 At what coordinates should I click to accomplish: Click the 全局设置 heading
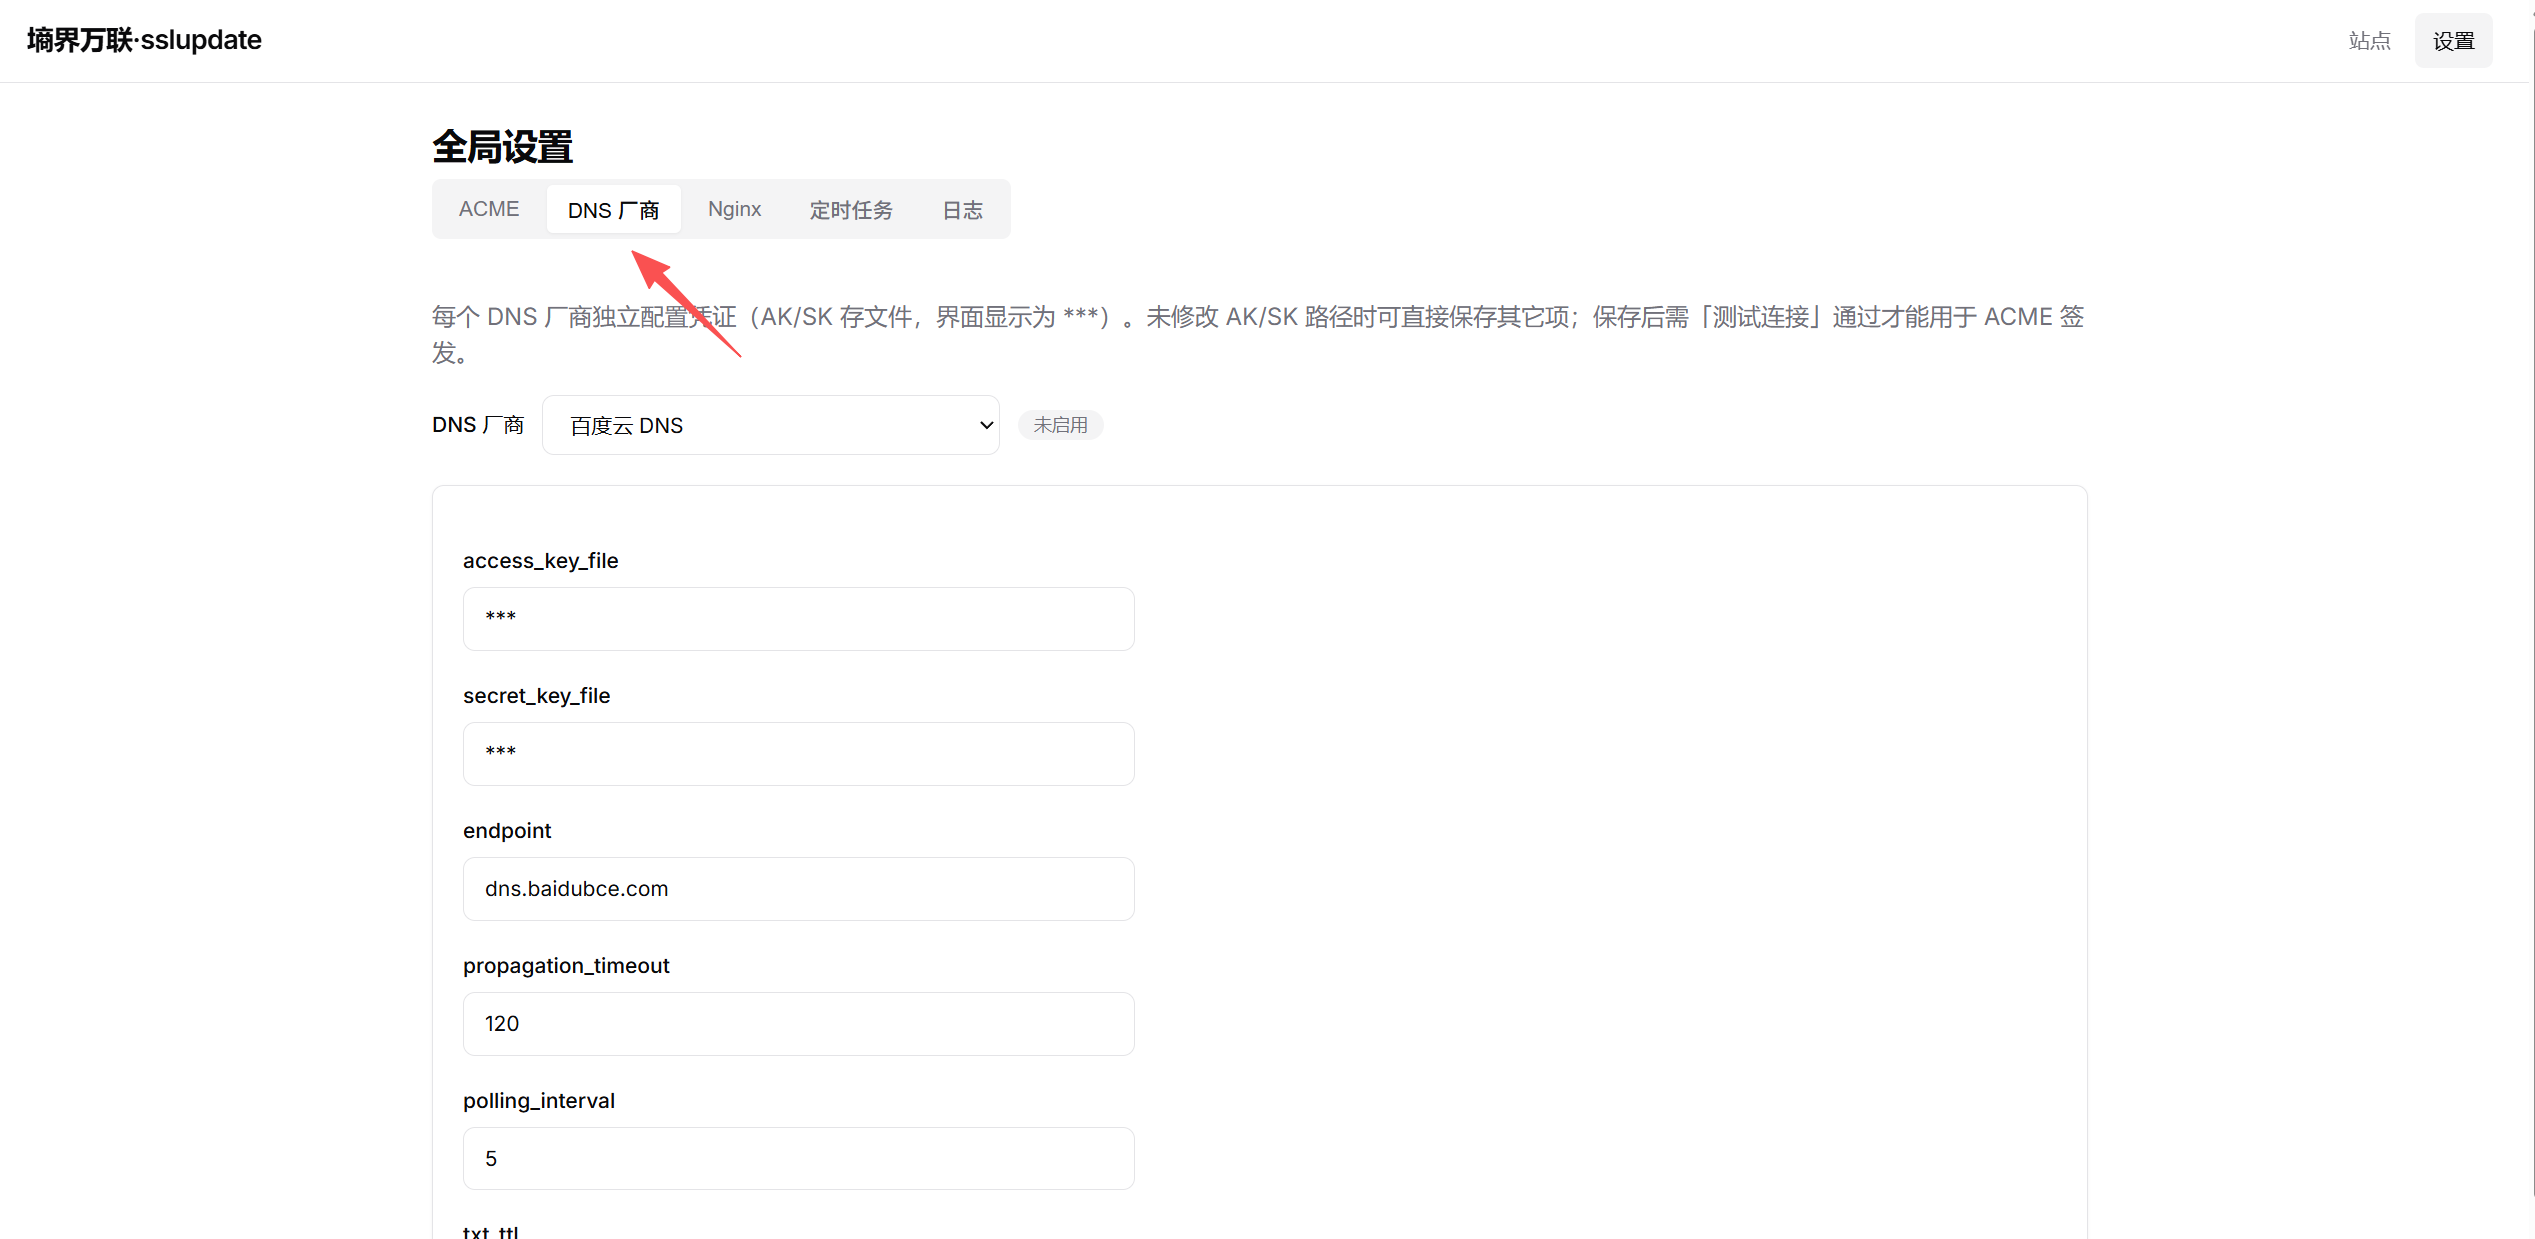point(502,147)
